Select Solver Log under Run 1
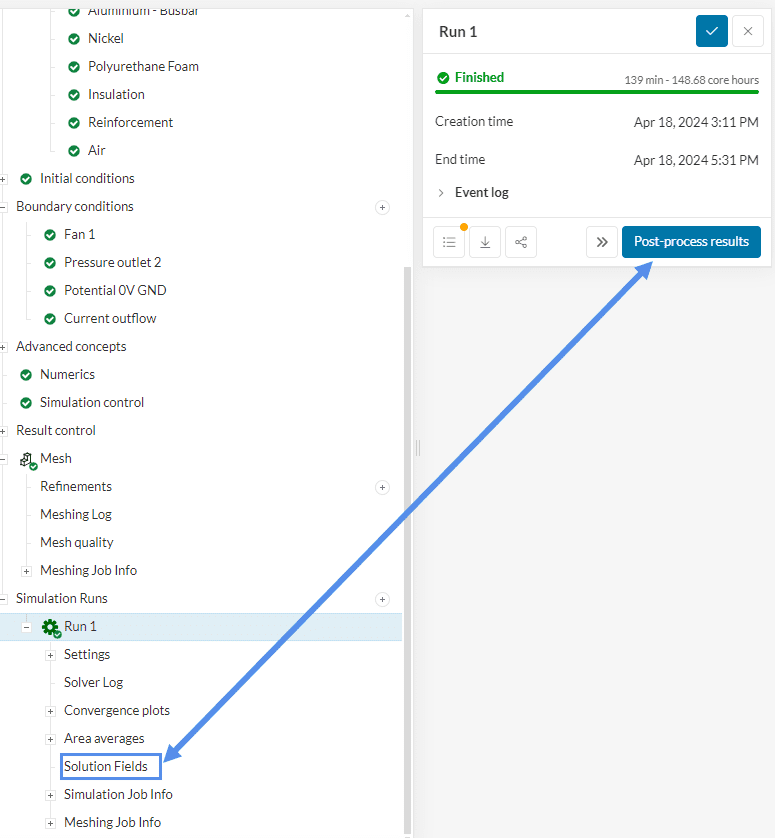The width and height of the screenshot is (775, 838). click(93, 682)
